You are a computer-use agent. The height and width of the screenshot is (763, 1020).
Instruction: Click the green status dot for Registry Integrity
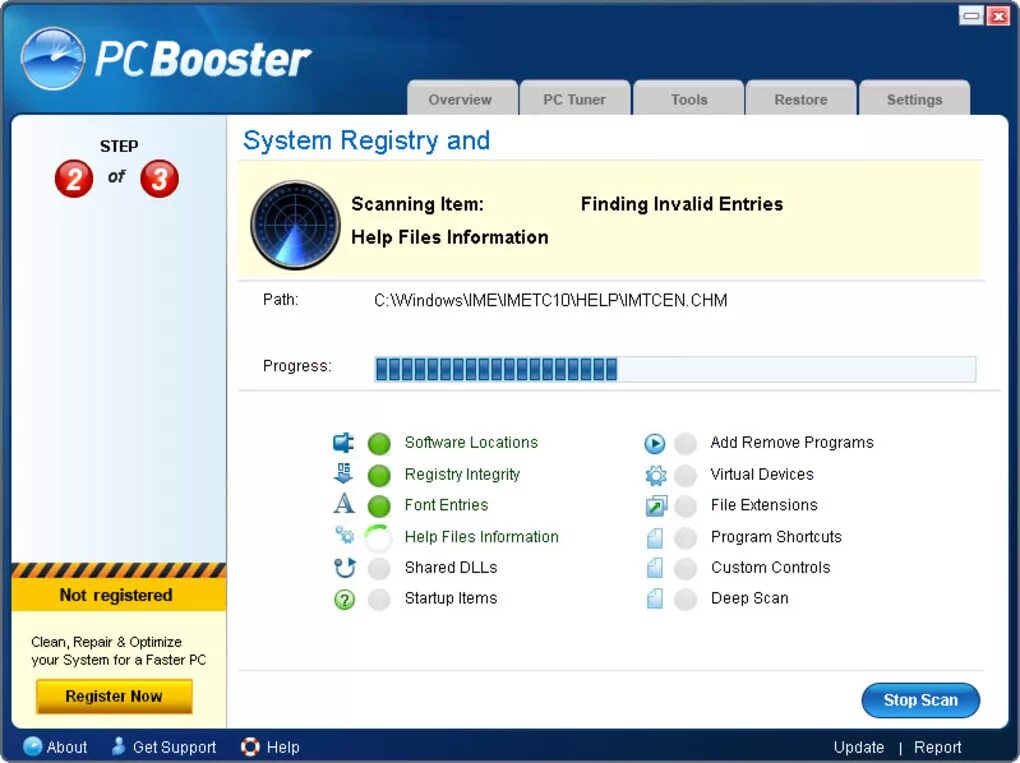(379, 475)
